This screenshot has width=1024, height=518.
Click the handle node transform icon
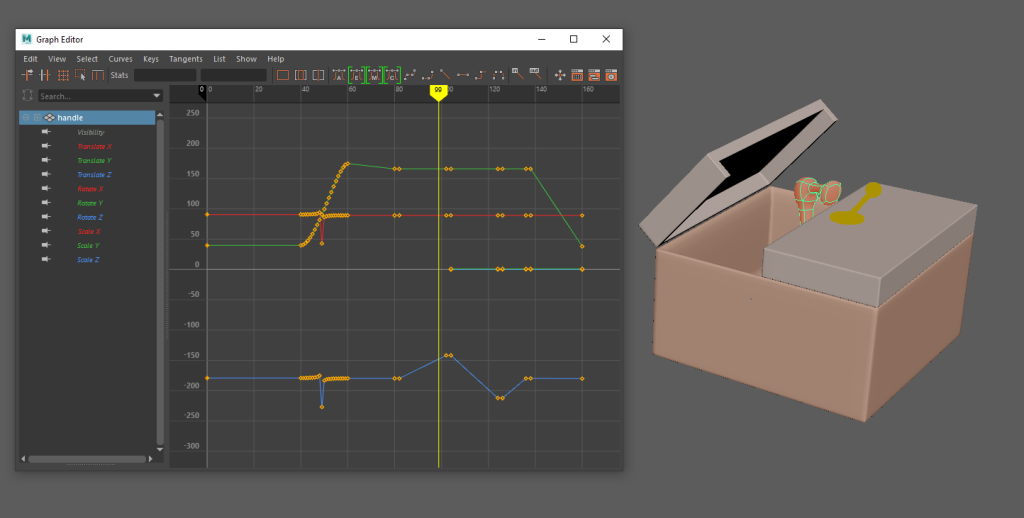point(49,118)
